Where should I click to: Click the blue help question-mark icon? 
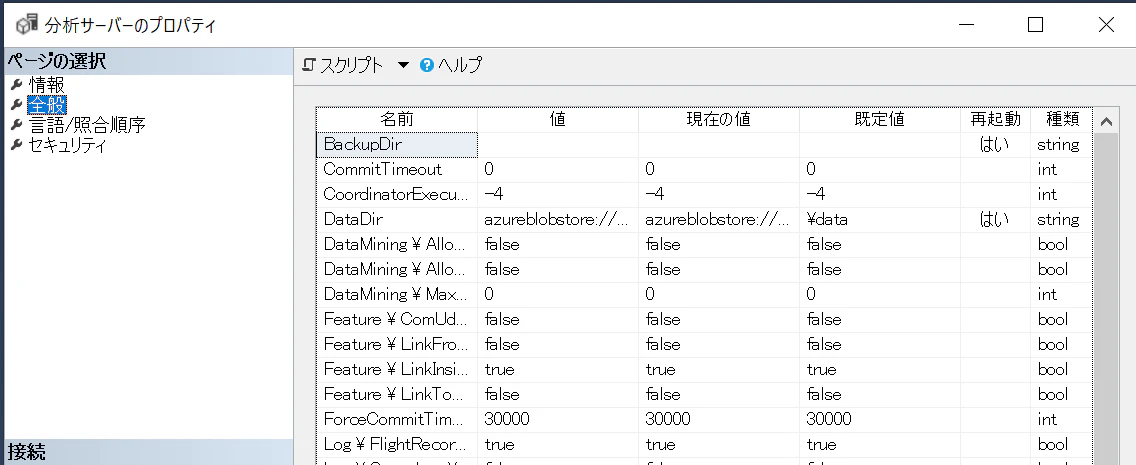[x=427, y=65]
